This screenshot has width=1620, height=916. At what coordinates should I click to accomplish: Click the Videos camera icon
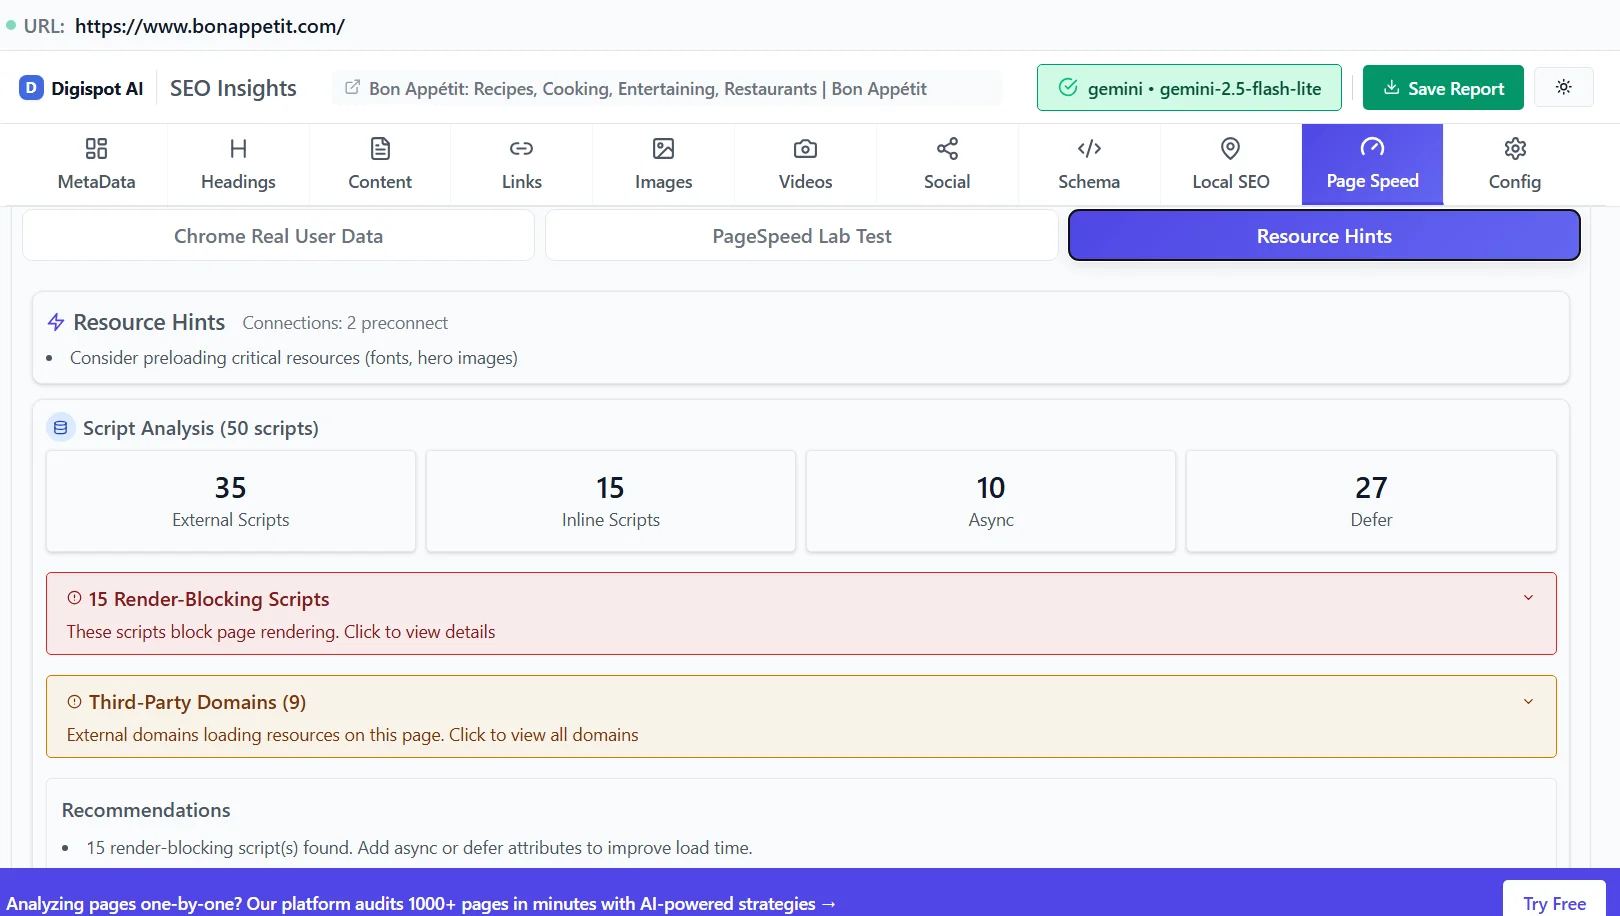(805, 149)
